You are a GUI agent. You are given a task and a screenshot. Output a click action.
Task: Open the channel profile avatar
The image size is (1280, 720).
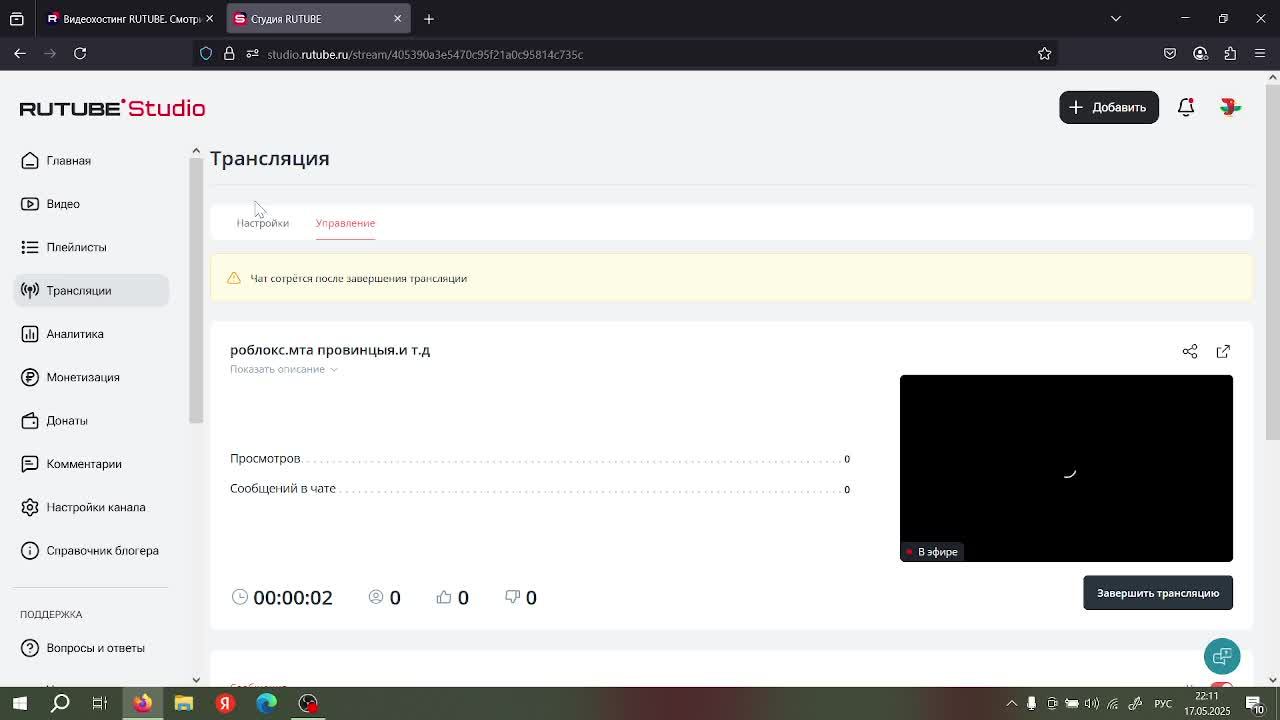tap(1230, 107)
